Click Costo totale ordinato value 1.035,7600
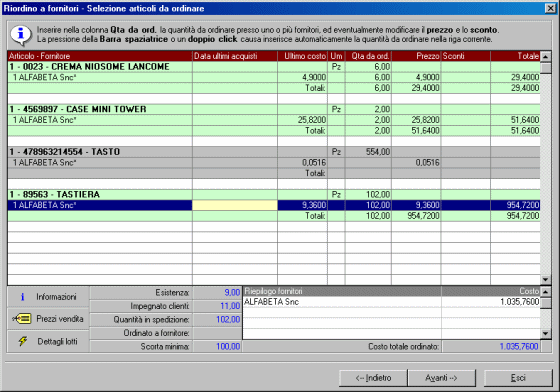 click(491, 346)
